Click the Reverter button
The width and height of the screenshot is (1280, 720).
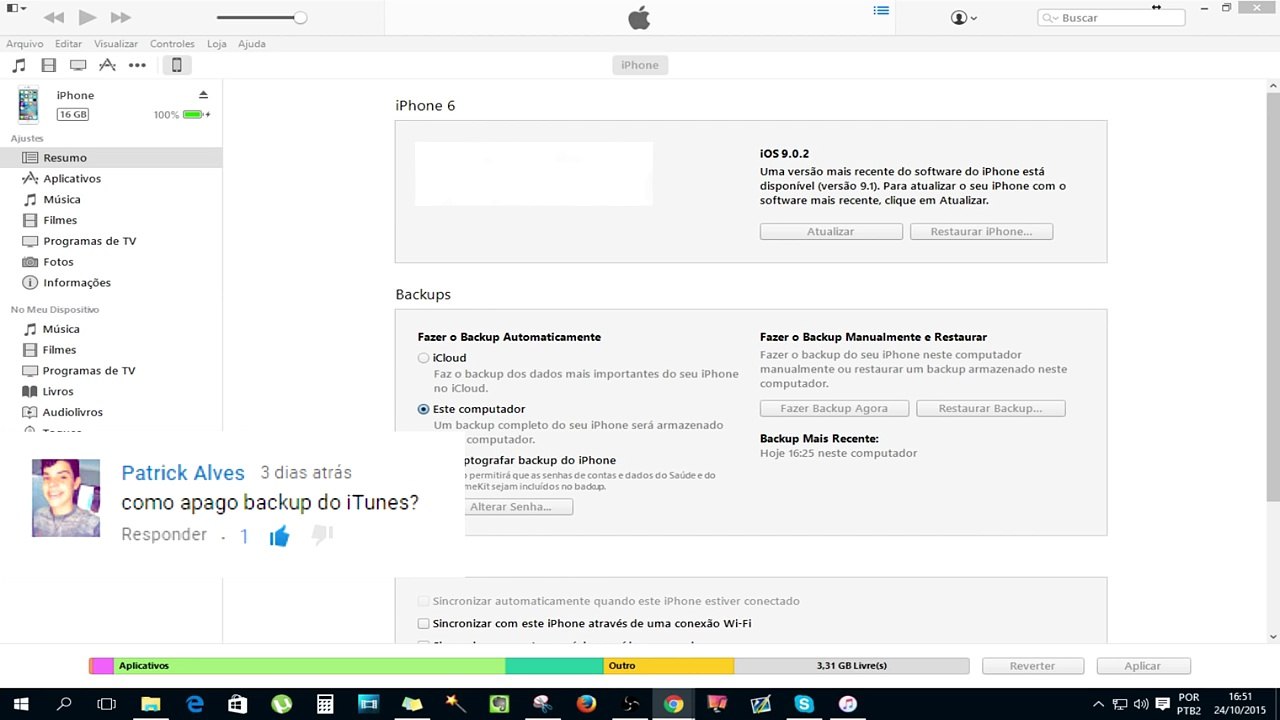coord(1032,666)
